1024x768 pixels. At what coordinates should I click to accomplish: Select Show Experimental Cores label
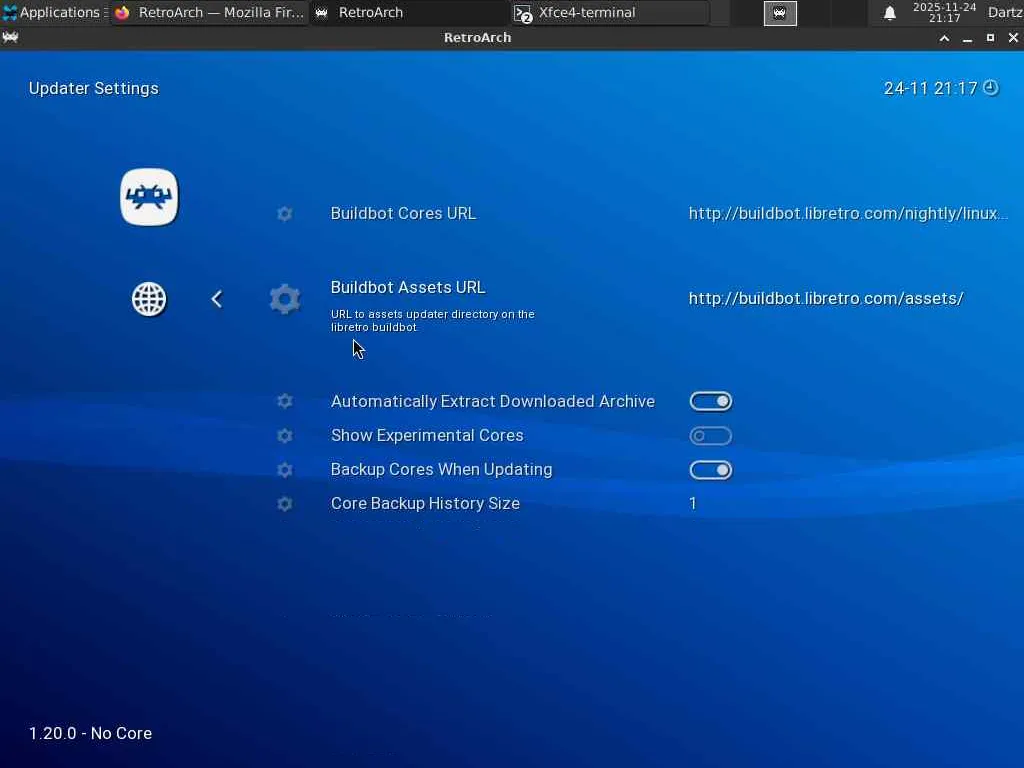click(x=427, y=436)
